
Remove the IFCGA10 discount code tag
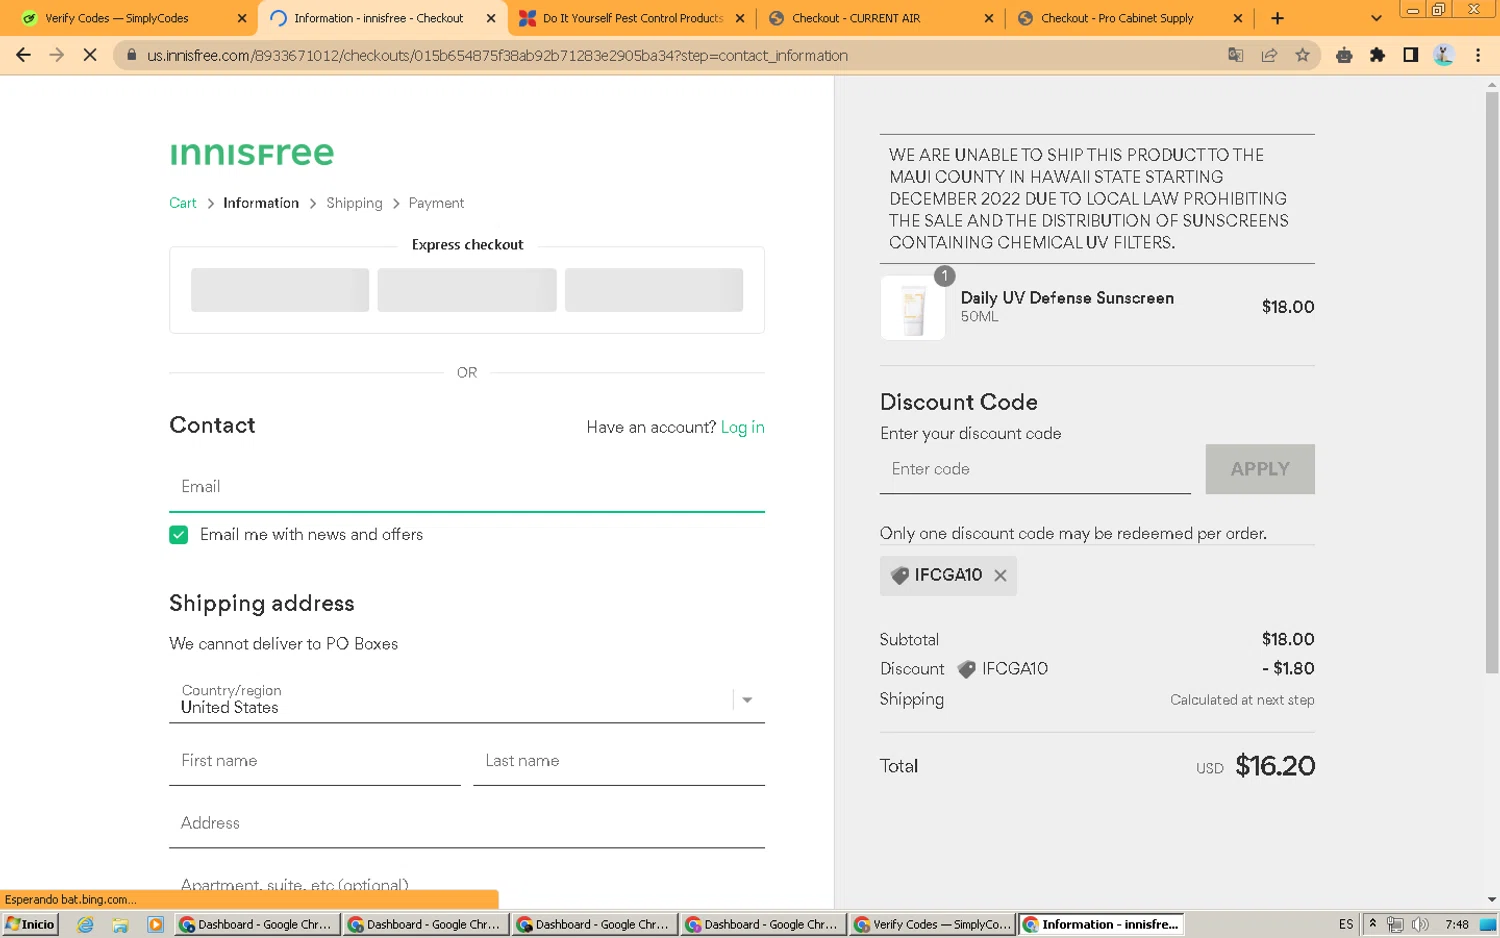[x=1000, y=576]
